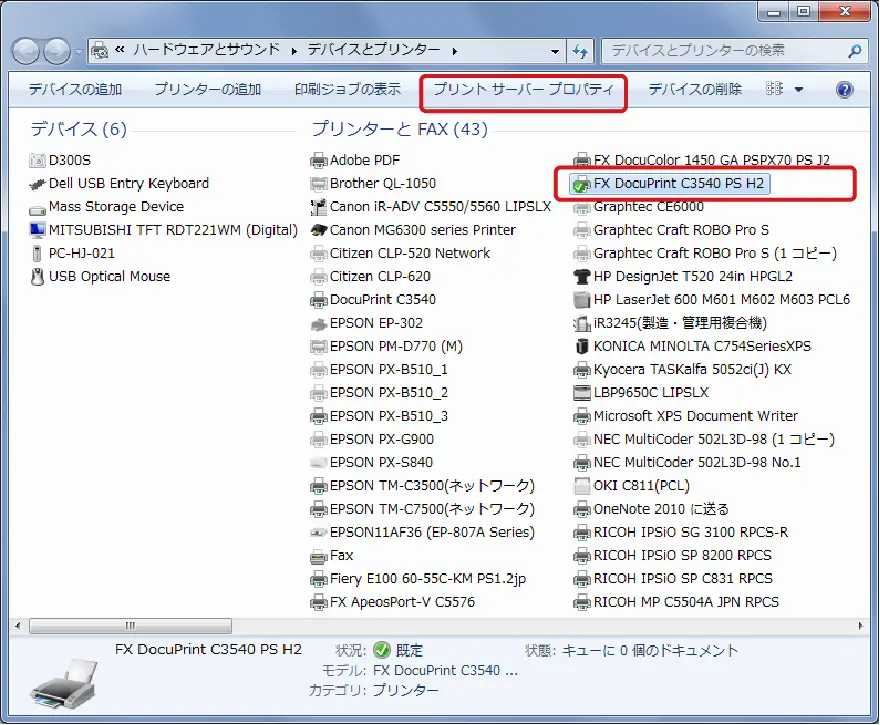The image size is (880, 725).
Task: Click デバイスとプリンター breadcrumb segment
Action: pos(374,49)
